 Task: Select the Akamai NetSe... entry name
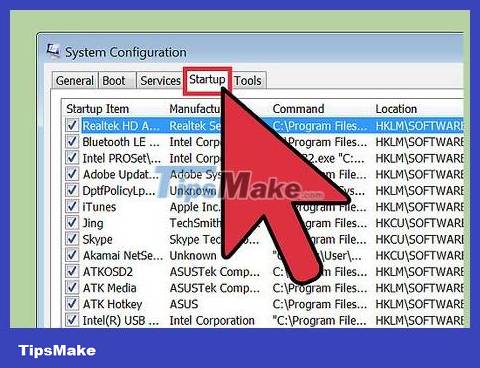pyautogui.click(x=123, y=256)
